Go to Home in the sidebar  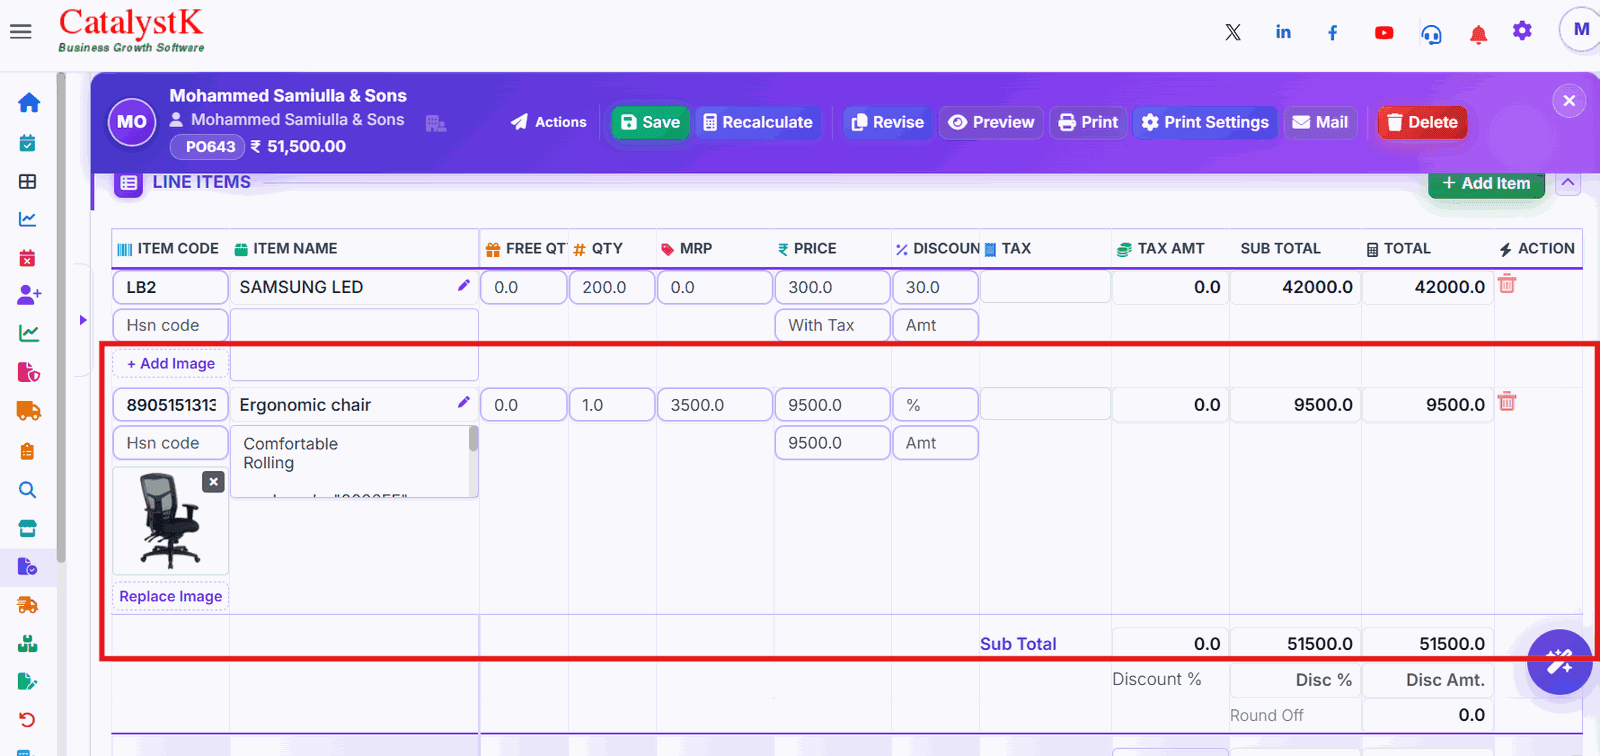click(29, 102)
